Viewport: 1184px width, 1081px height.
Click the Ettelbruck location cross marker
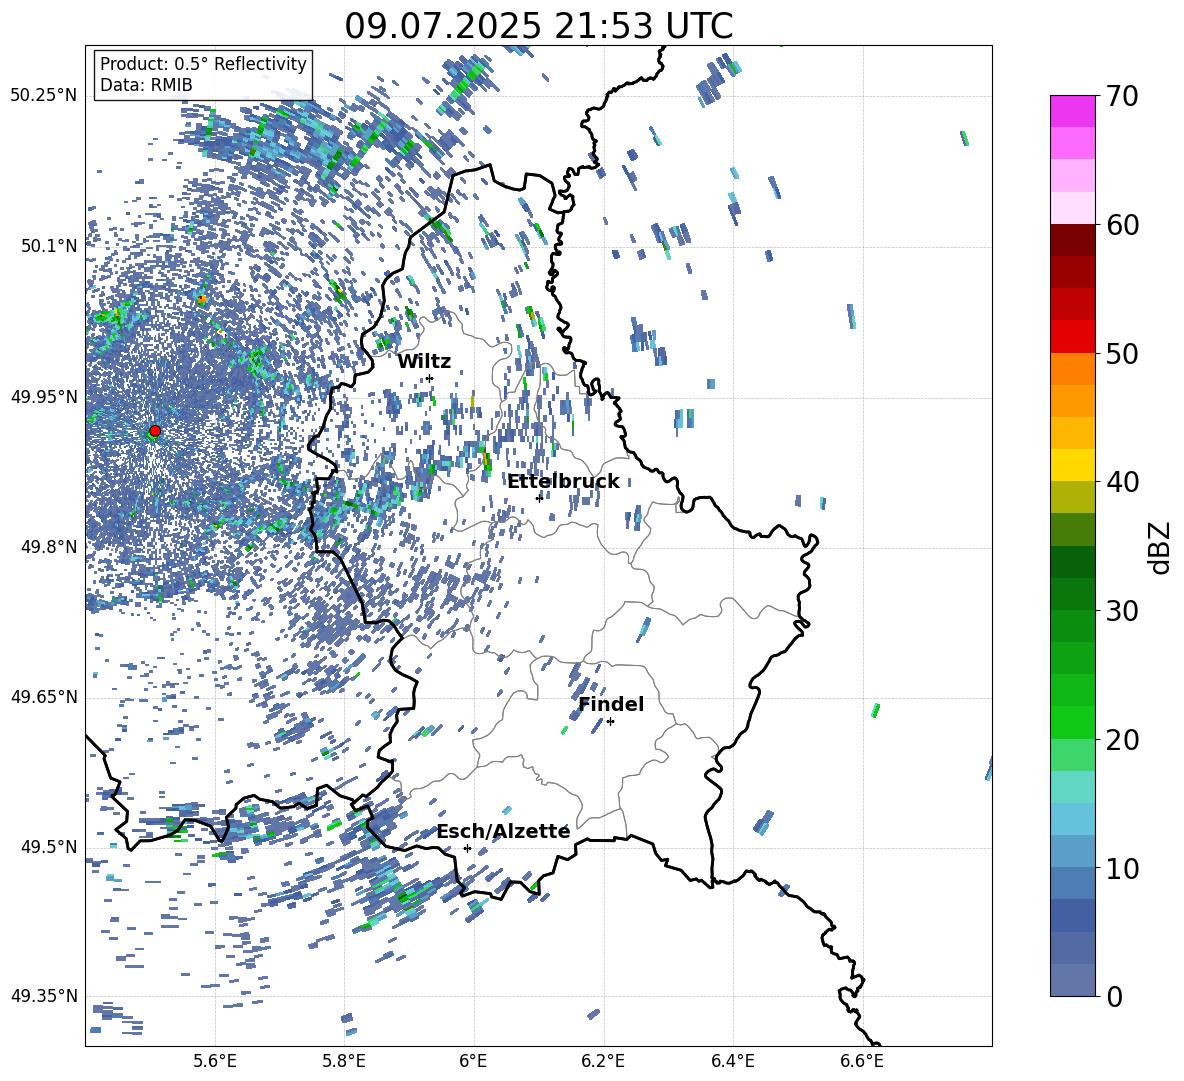[539, 498]
